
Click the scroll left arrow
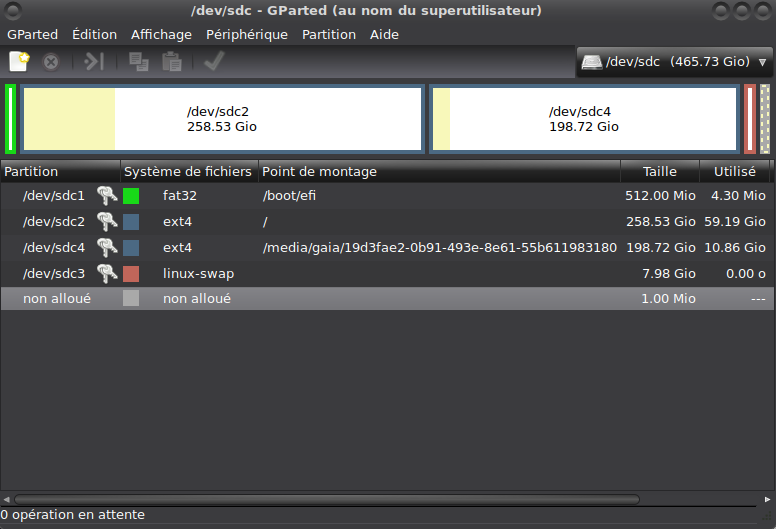tap(6, 499)
